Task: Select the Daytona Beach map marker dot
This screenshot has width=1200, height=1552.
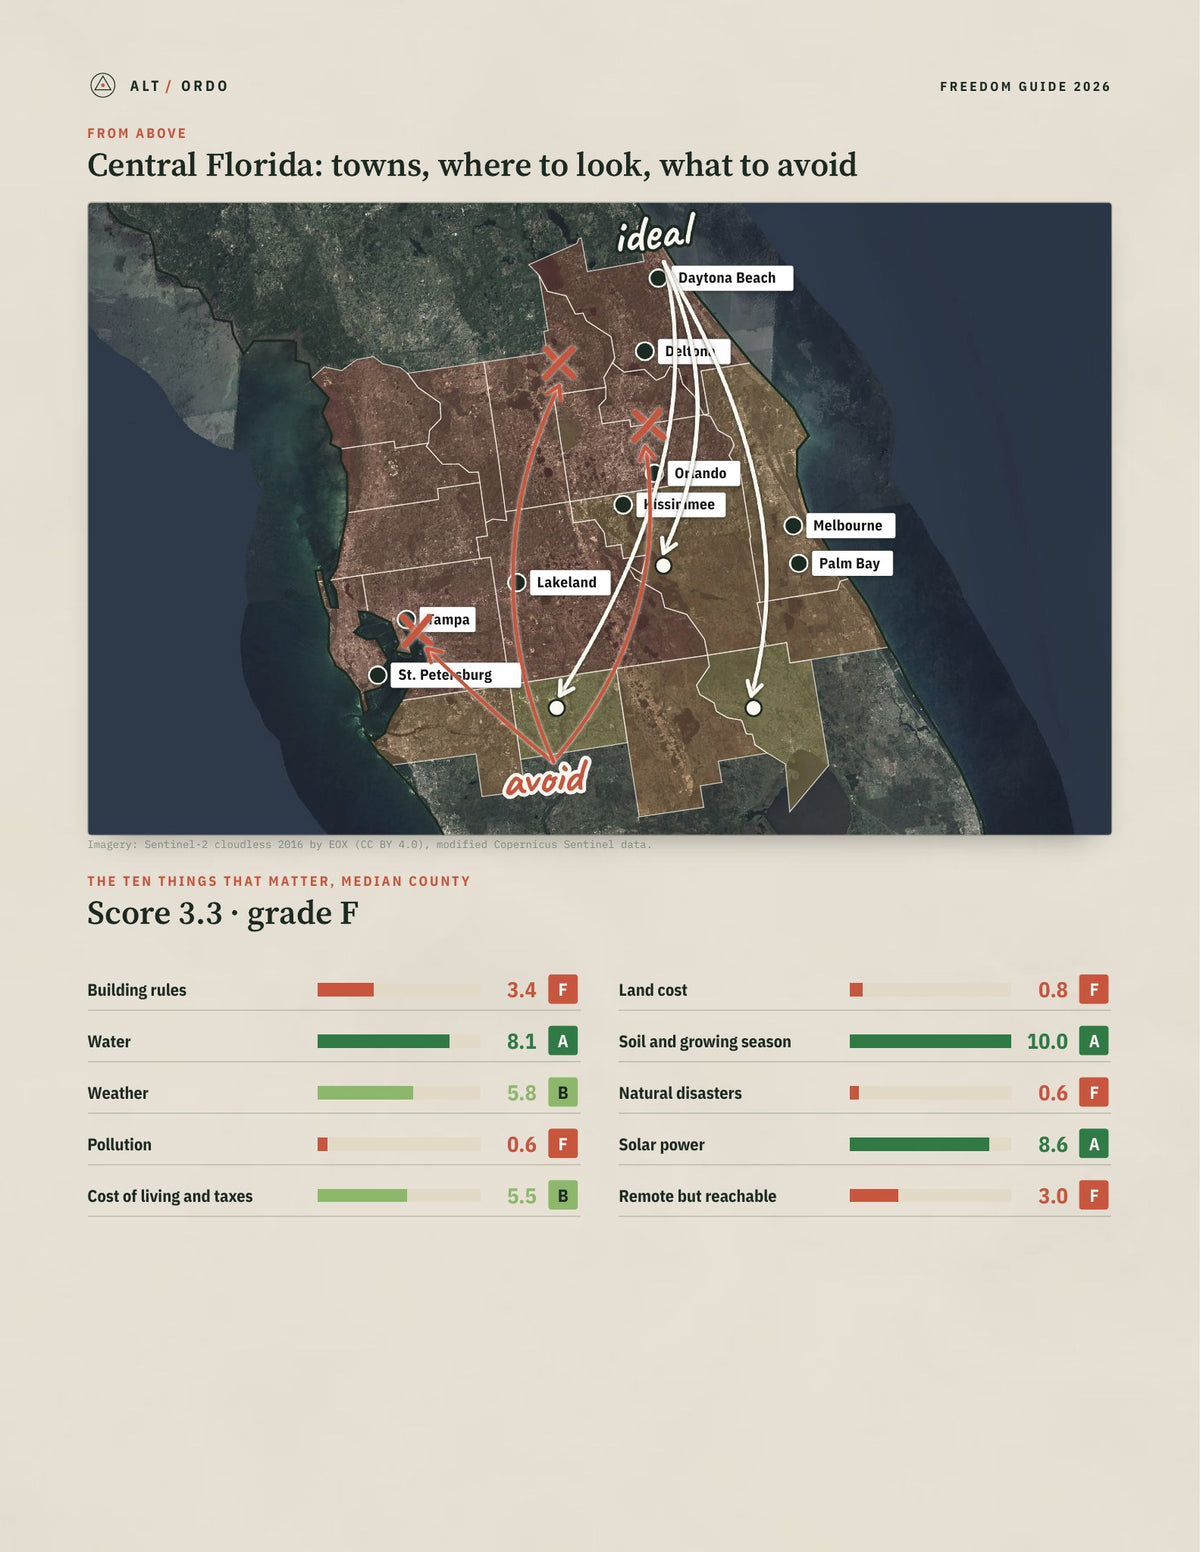Action: [657, 278]
